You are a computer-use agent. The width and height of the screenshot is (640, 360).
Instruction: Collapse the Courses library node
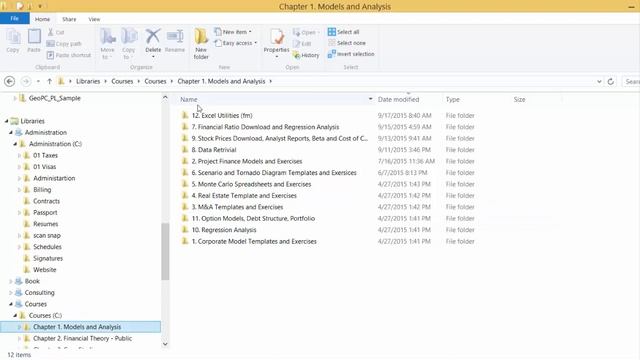click(11, 304)
